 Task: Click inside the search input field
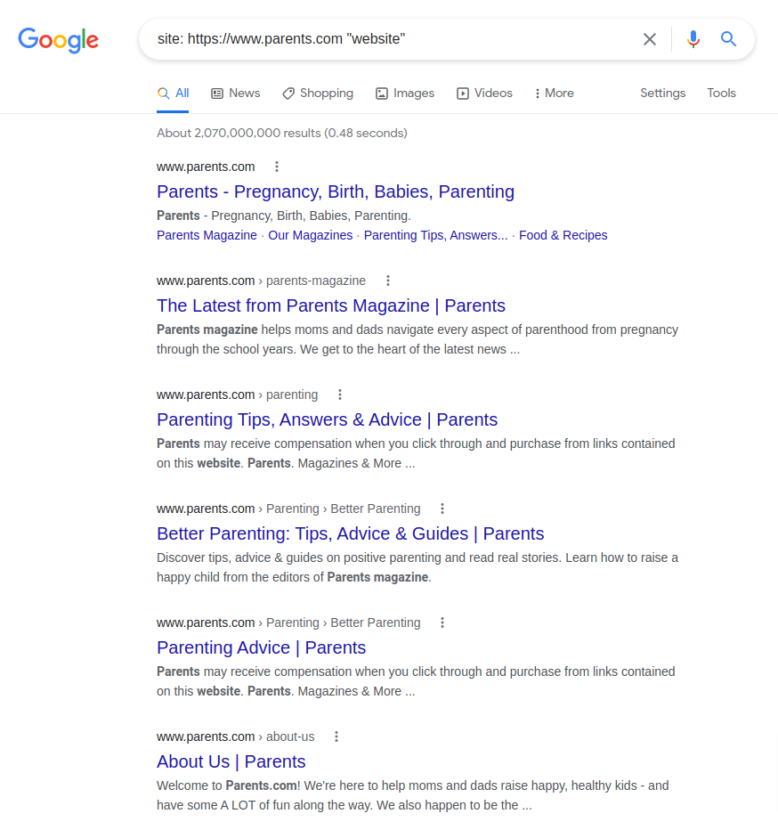[400, 39]
